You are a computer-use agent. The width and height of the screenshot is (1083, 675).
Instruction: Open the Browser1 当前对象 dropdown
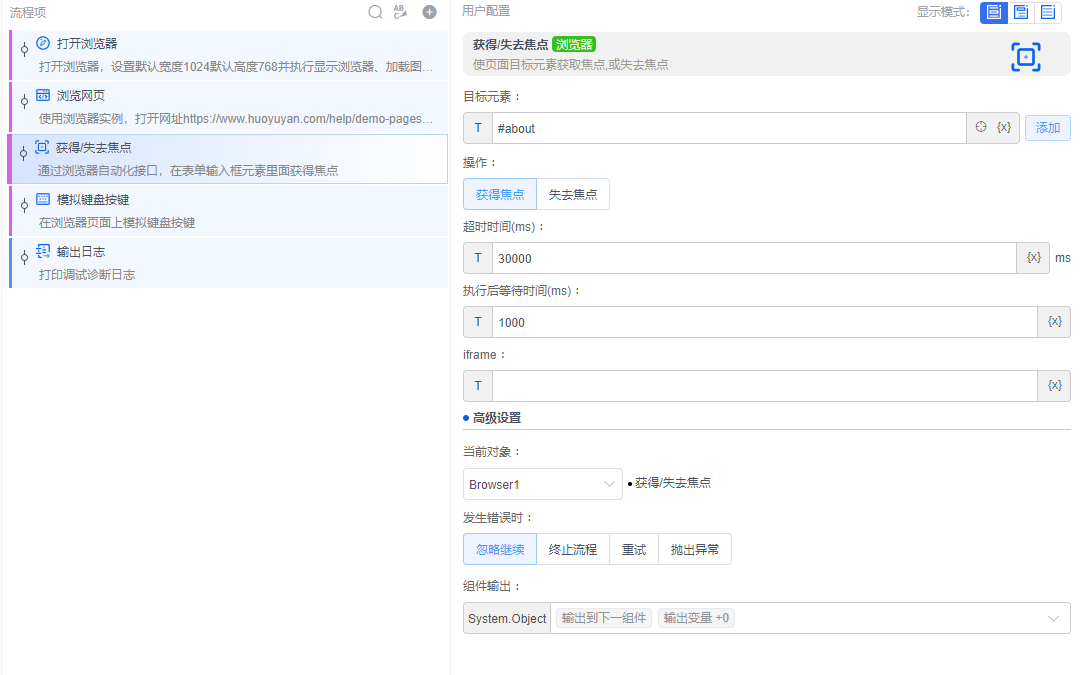coord(542,483)
